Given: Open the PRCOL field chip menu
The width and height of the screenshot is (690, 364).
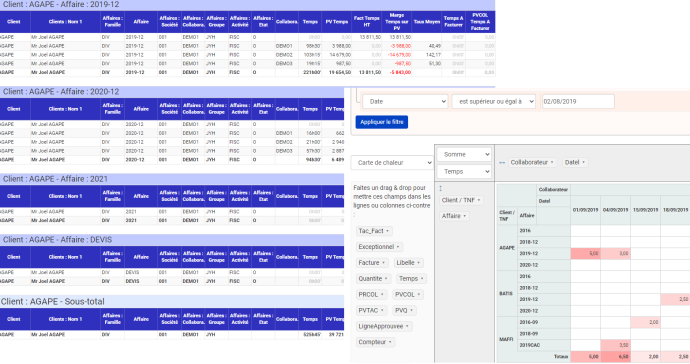Looking at the screenshot, I should click(371, 294).
